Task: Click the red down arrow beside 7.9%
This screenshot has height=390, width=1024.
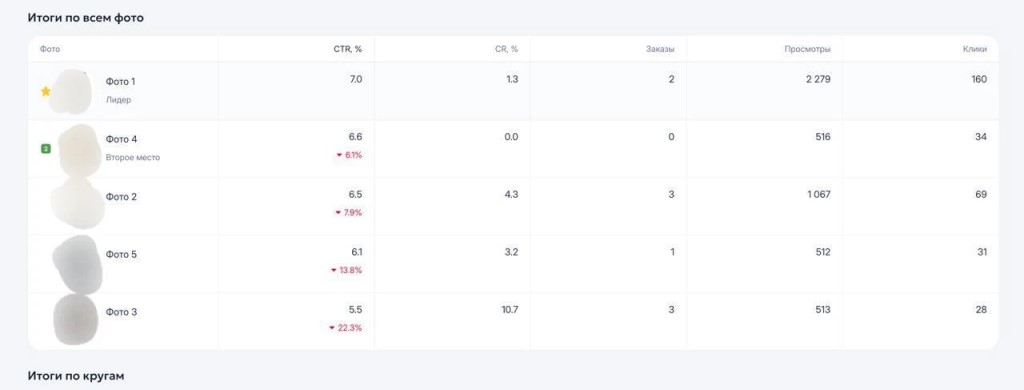Action: tap(338, 212)
